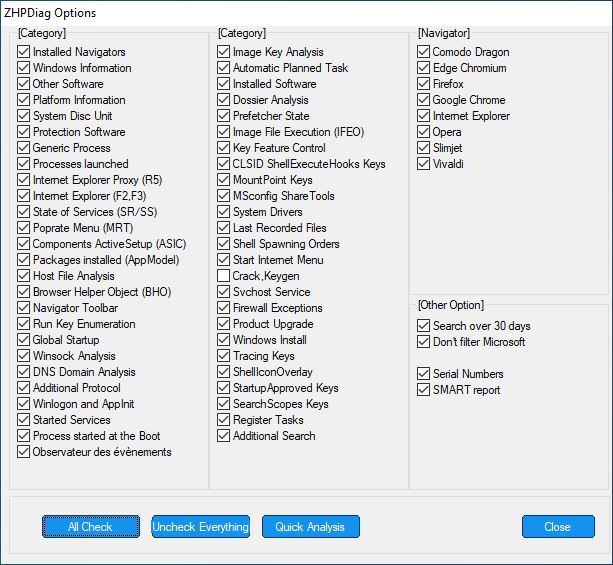Viewport: 613px width, 565px height.
Task: Uncheck Google Chrome navigator
Action: (423, 100)
